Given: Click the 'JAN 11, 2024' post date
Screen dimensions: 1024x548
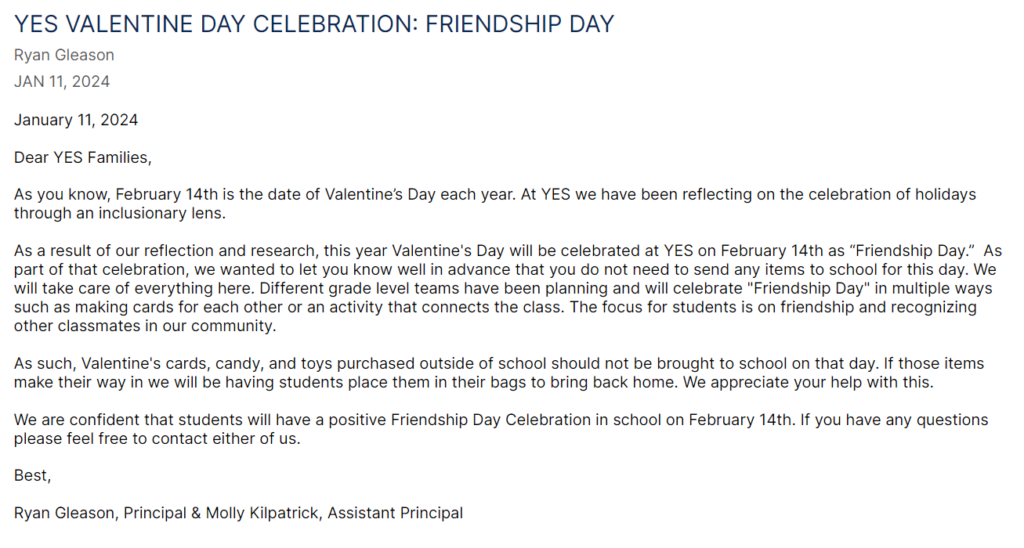Looking at the screenshot, I should pyautogui.click(x=62, y=82).
